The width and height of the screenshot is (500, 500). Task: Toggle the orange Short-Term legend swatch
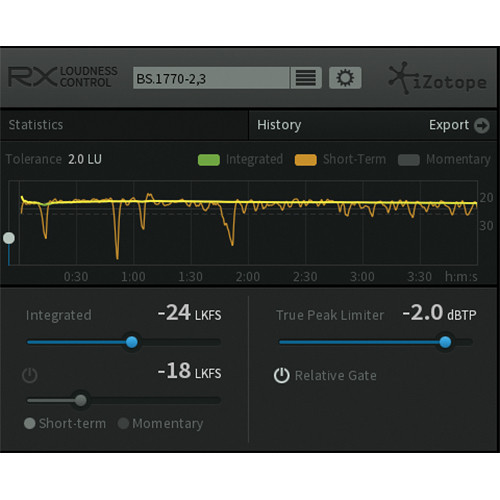tap(306, 160)
